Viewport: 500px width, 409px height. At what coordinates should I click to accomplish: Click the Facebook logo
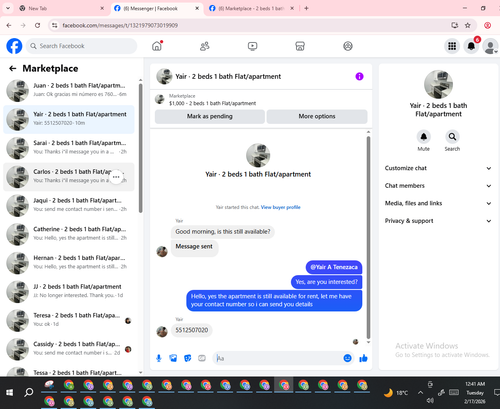[x=14, y=46]
